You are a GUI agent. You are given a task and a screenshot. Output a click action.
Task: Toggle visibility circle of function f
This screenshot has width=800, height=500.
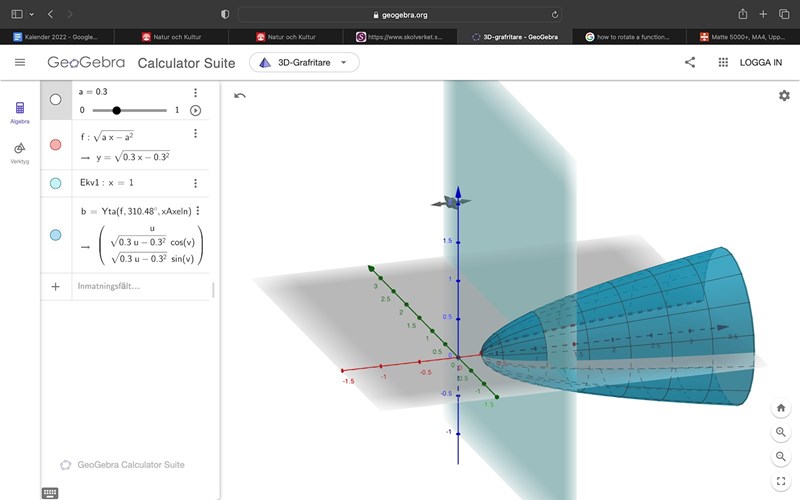(55, 144)
